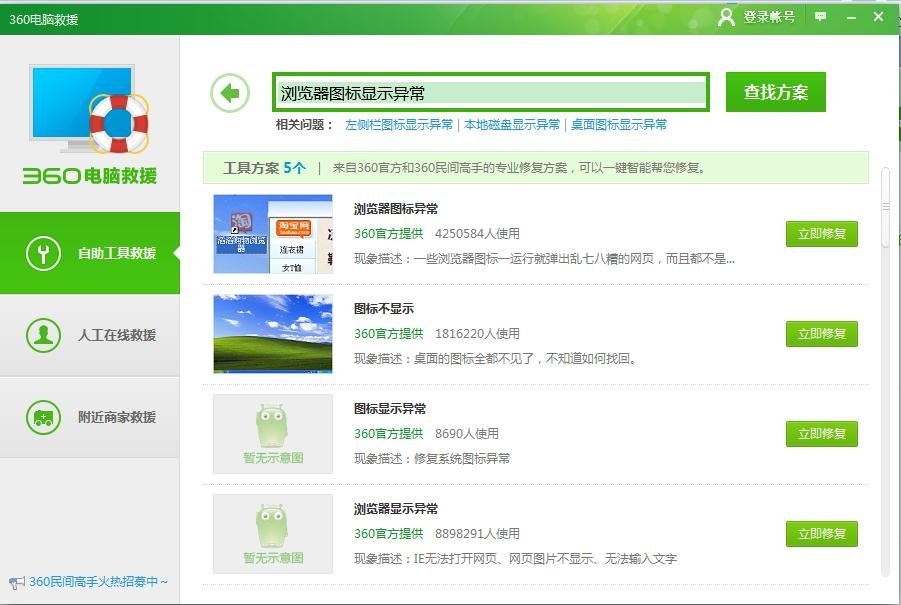The image size is (901, 605).
Task: Click the 浏览器图标异常 thumbnail preview
Action: point(271,234)
